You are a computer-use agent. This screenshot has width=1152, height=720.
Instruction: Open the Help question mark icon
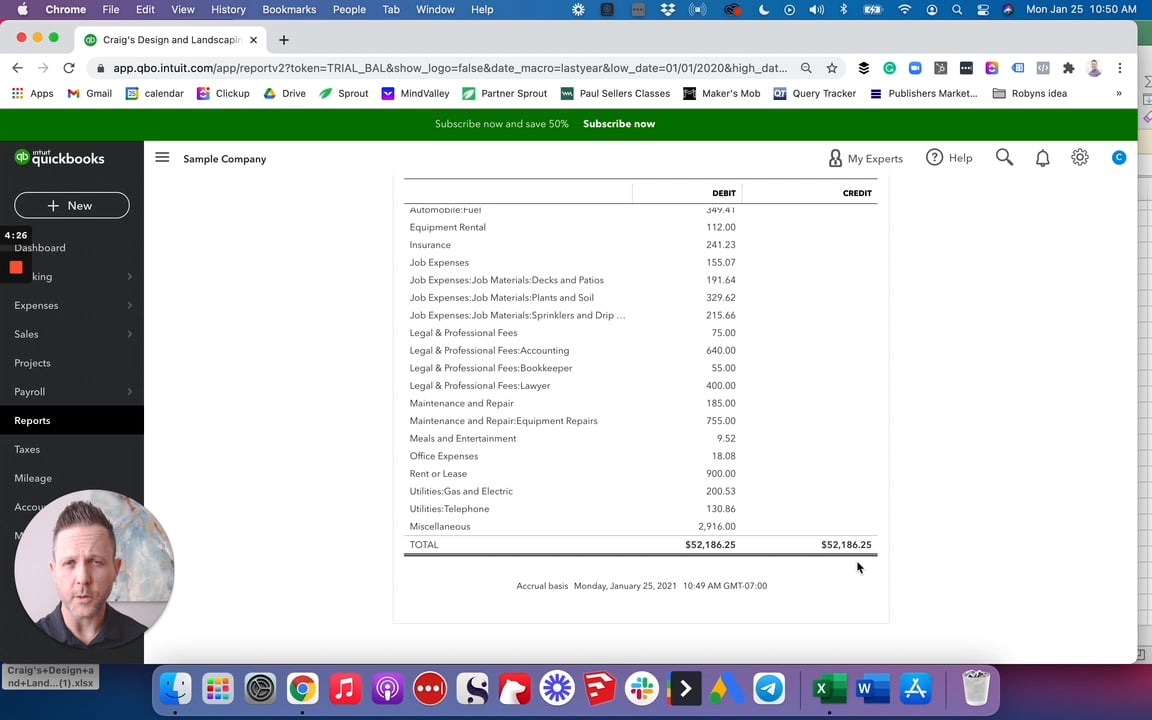point(934,157)
